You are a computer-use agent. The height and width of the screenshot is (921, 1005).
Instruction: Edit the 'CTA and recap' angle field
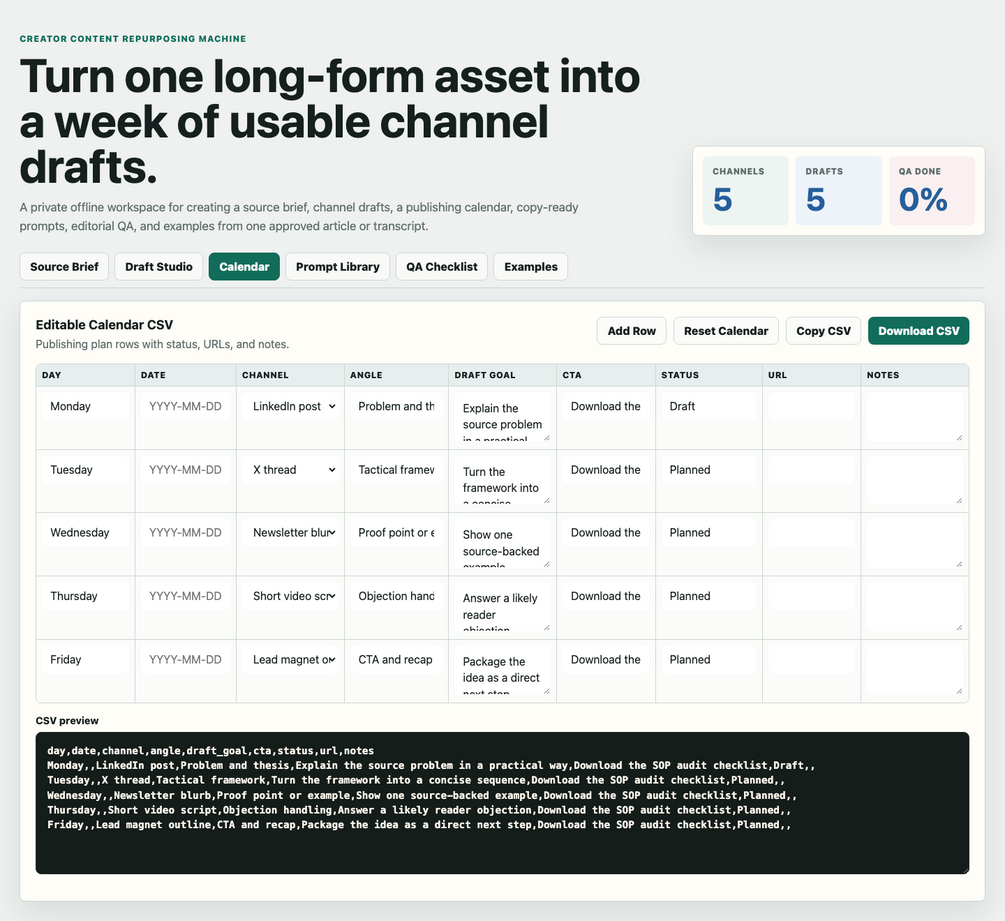pyautogui.click(x=396, y=660)
